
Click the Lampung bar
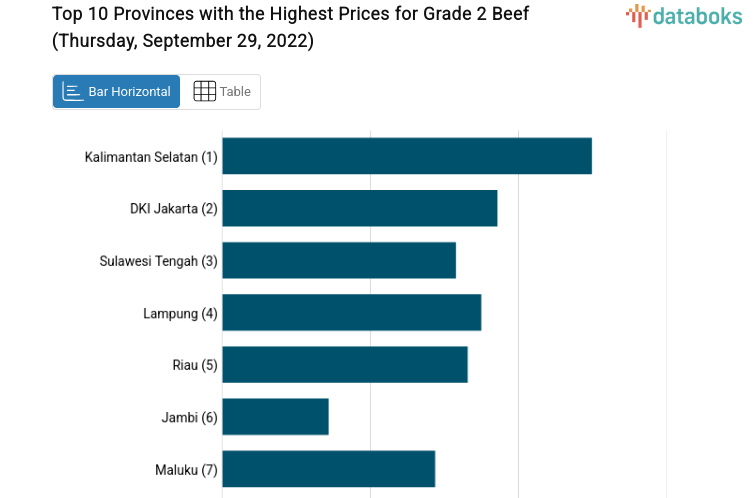coord(351,312)
